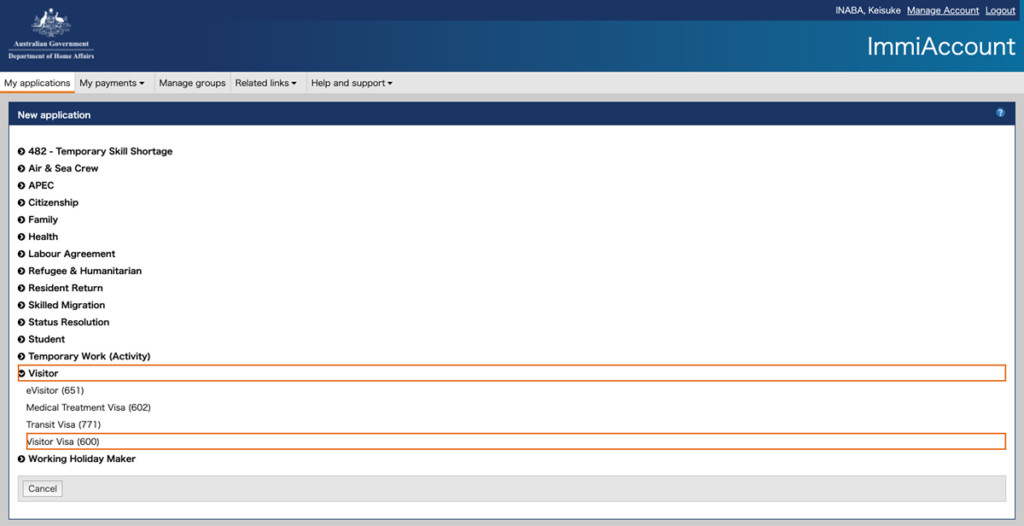Image resolution: width=1024 pixels, height=526 pixels.
Task: Expand the Family category
Action: coord(38,220)
